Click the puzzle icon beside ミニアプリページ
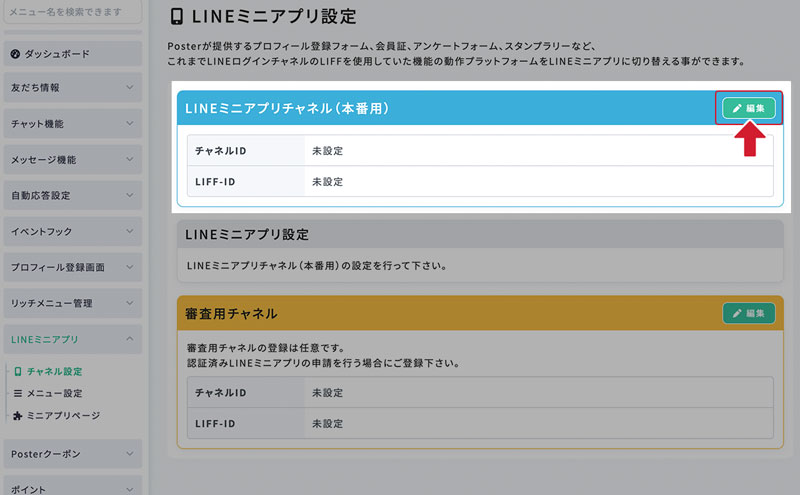The height and width of the screenshot is (495, 800). 18,415
